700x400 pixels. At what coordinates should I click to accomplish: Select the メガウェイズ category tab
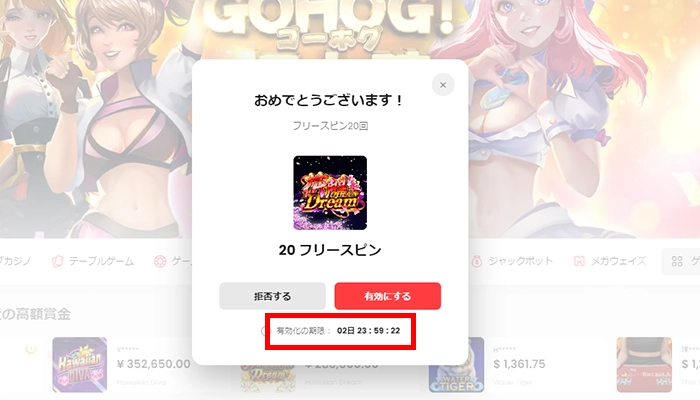(610, 261)
